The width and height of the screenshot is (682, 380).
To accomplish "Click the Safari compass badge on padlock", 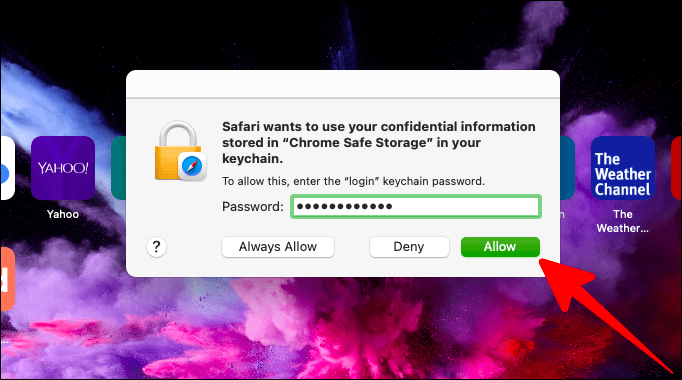I will click(x=192, y=167).
